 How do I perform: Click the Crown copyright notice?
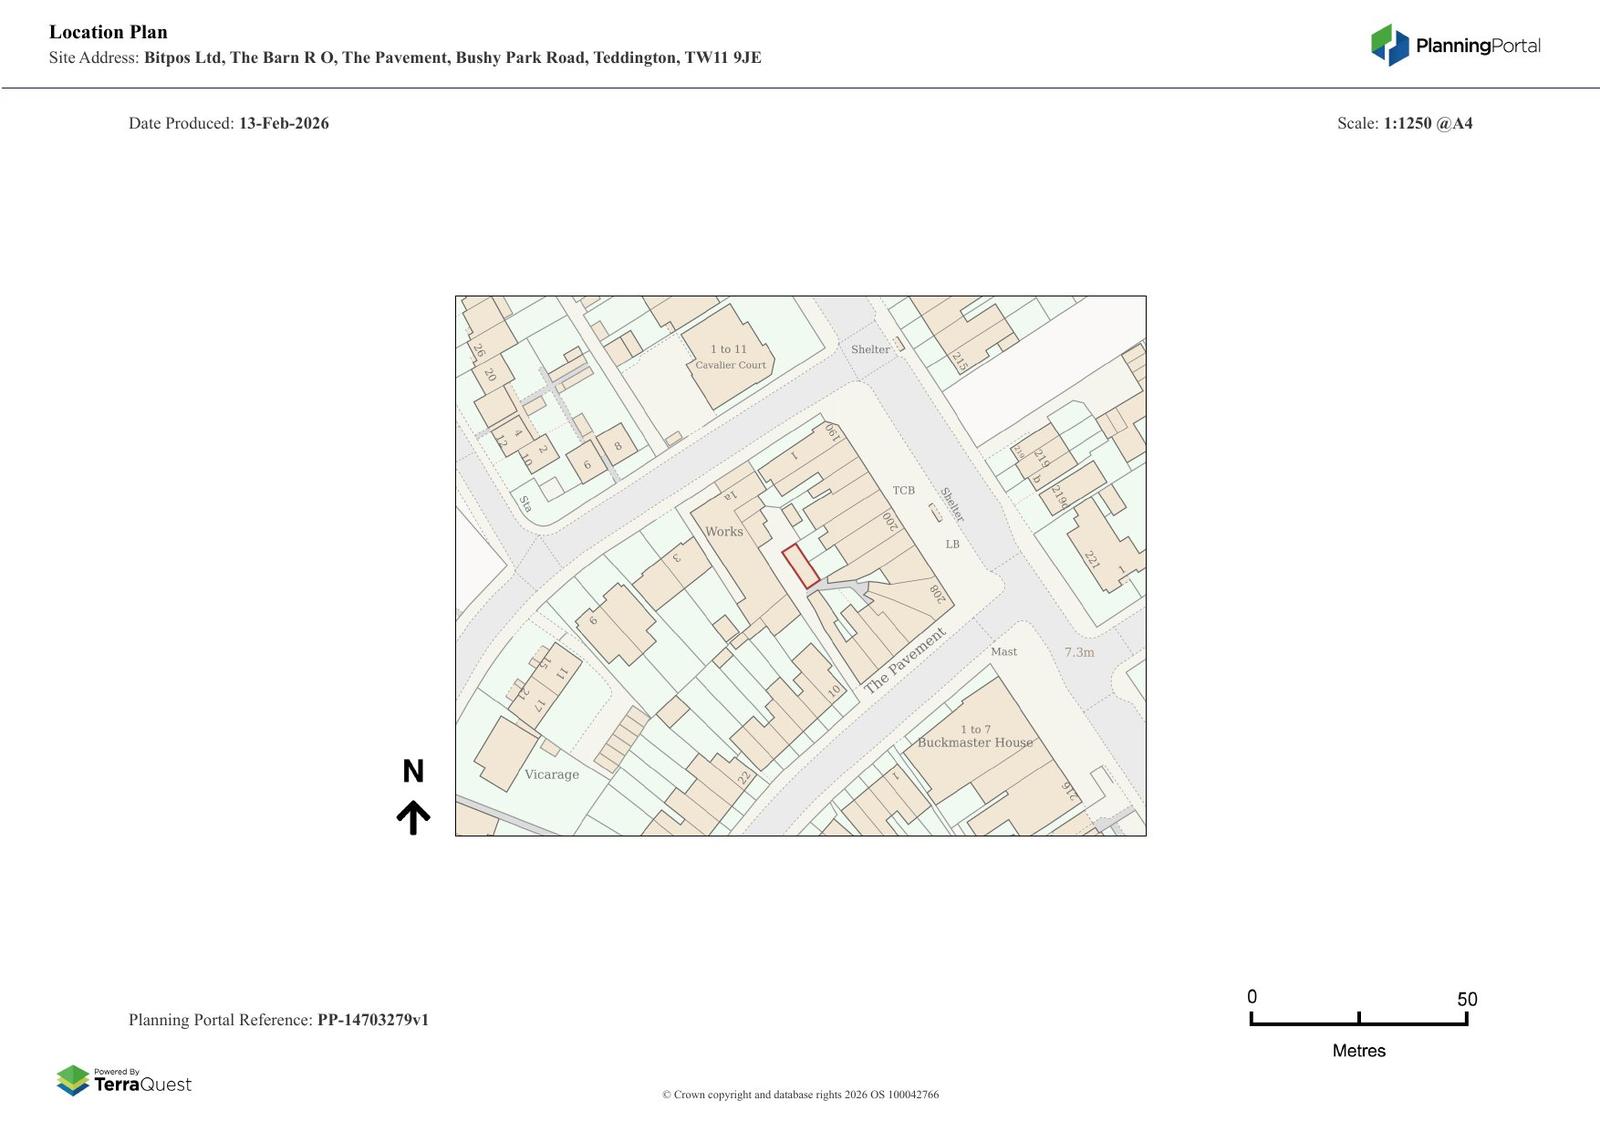pyautogui.click(x=800, y=1094)
